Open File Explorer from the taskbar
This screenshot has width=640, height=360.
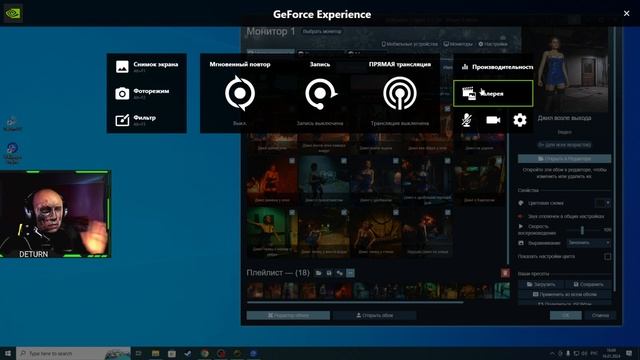click(x=156, y=353)
